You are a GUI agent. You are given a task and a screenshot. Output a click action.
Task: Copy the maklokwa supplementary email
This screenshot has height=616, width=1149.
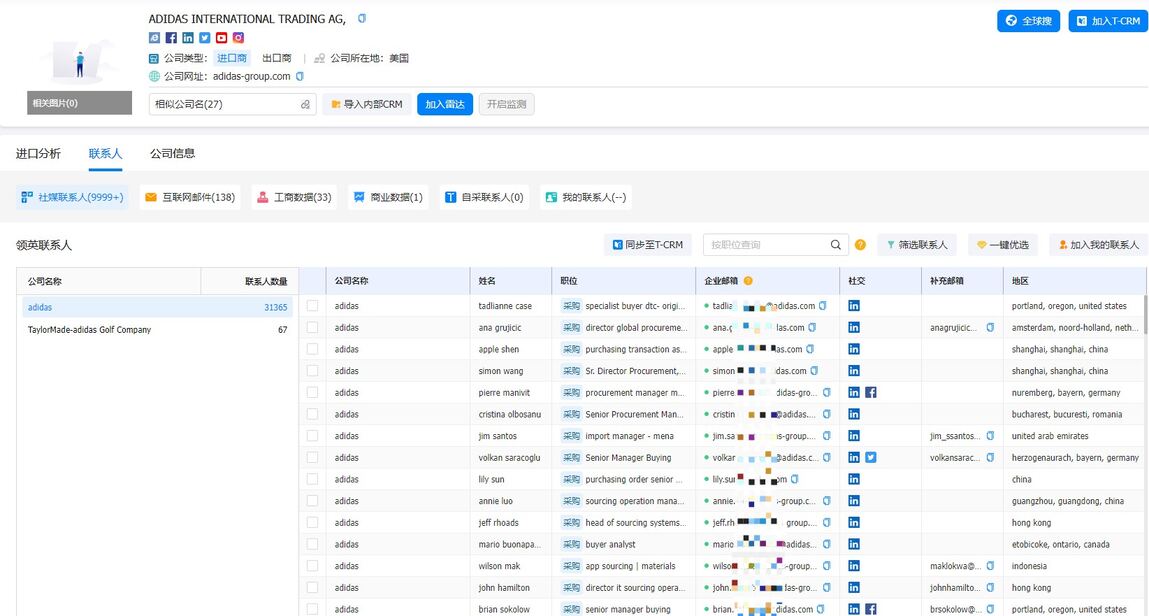tap(990, 565)
